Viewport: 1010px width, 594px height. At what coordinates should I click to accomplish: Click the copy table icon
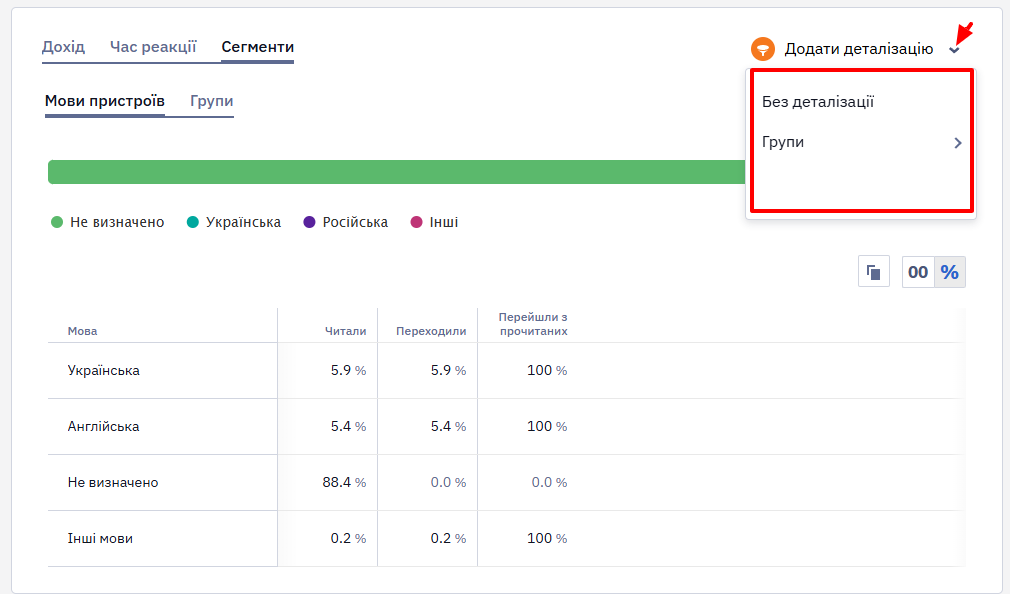873,272
